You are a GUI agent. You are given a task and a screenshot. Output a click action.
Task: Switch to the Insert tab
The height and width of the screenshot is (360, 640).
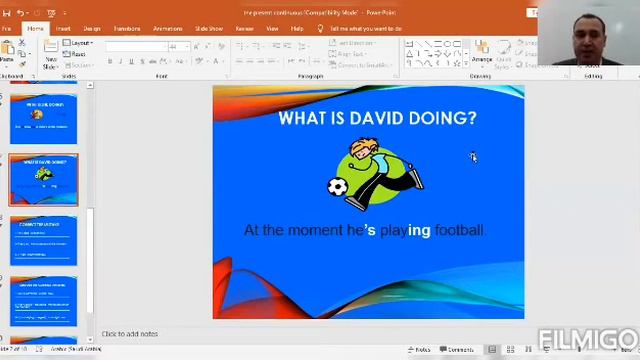63,29
